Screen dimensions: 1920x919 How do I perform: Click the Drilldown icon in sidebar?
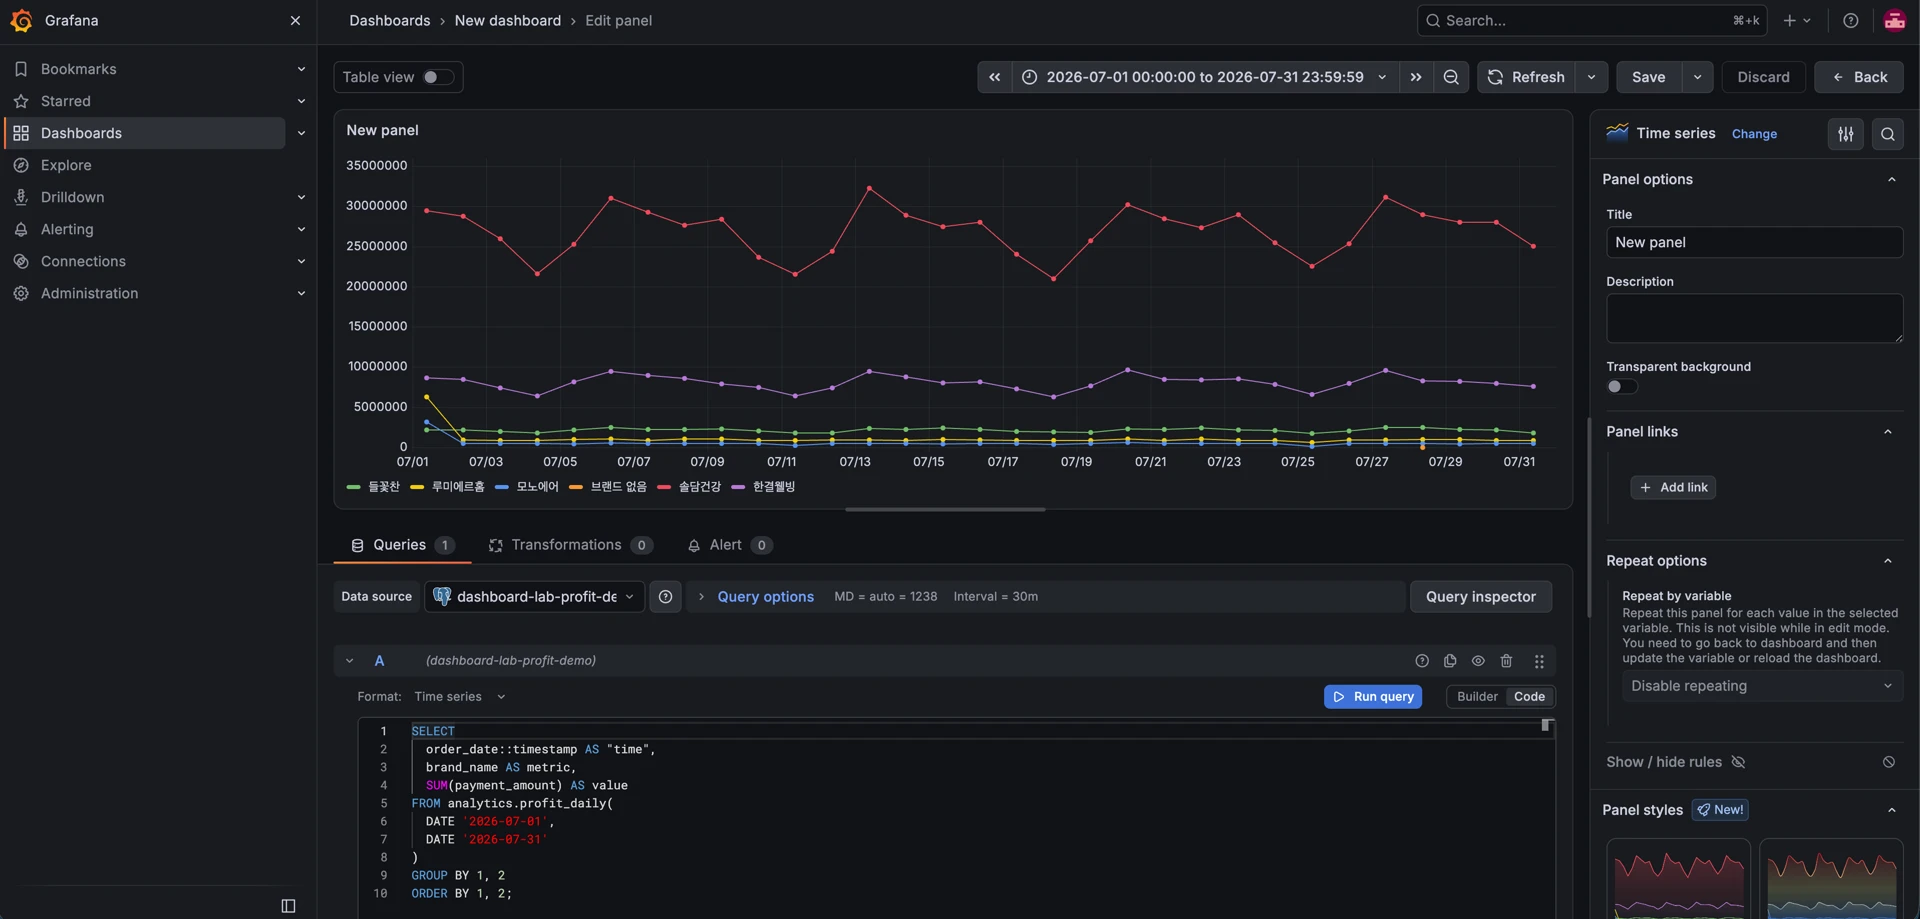[21, 197]
